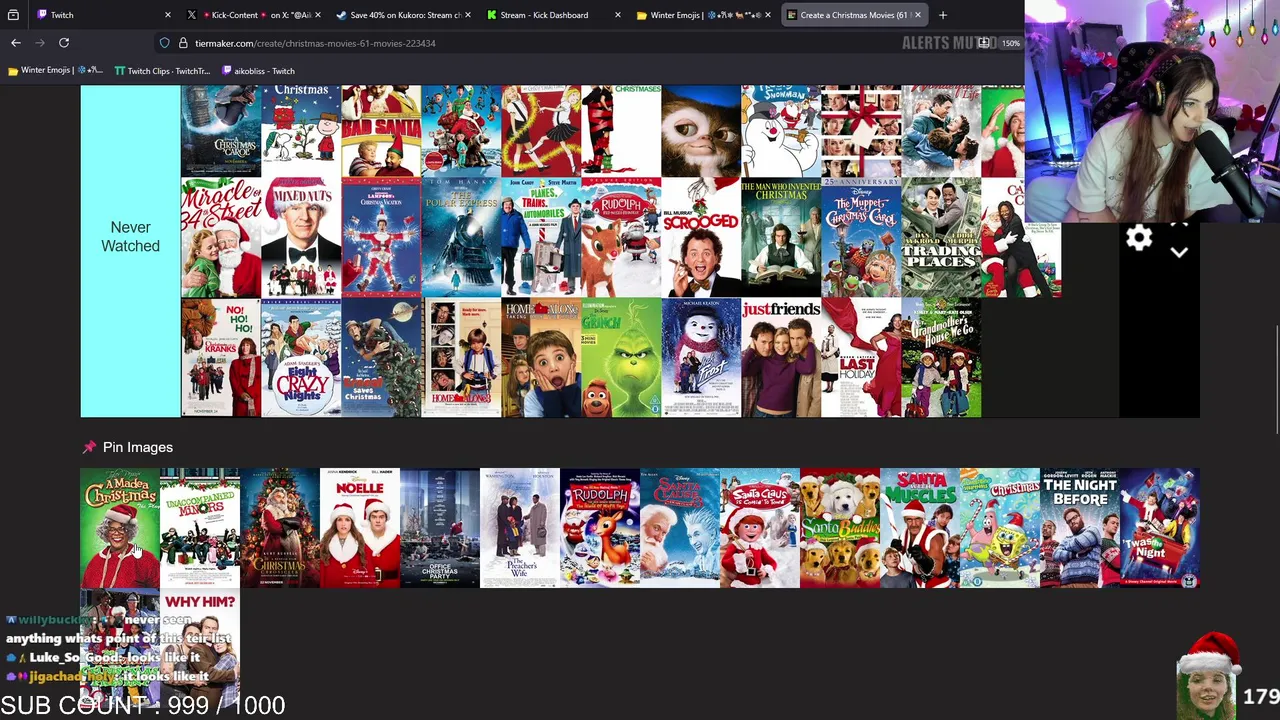The height and width of the screenshot is (720, 1280).
Task: Pick the Why Him? pinned image
Action: [200, 648]
